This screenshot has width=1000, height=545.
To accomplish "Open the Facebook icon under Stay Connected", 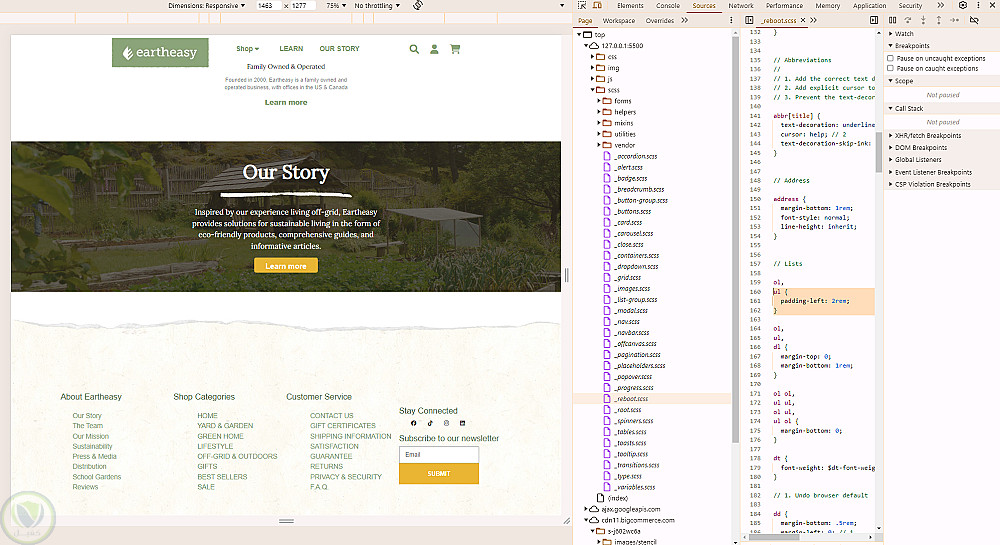I will pyautogui.click(x=413, y=423).
